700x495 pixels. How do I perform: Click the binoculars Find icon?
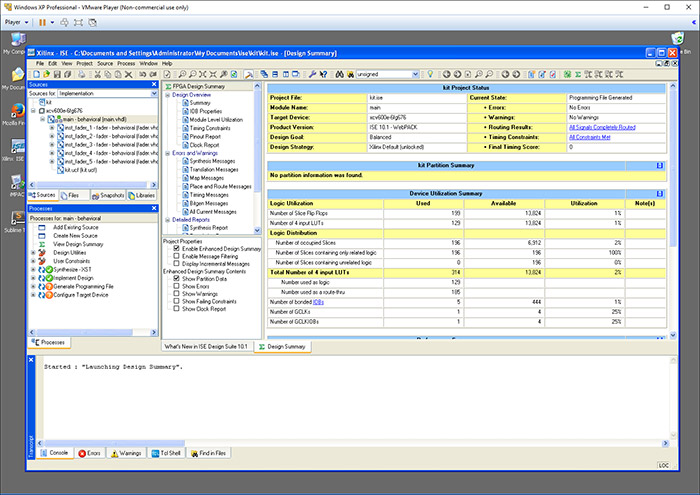340,75
